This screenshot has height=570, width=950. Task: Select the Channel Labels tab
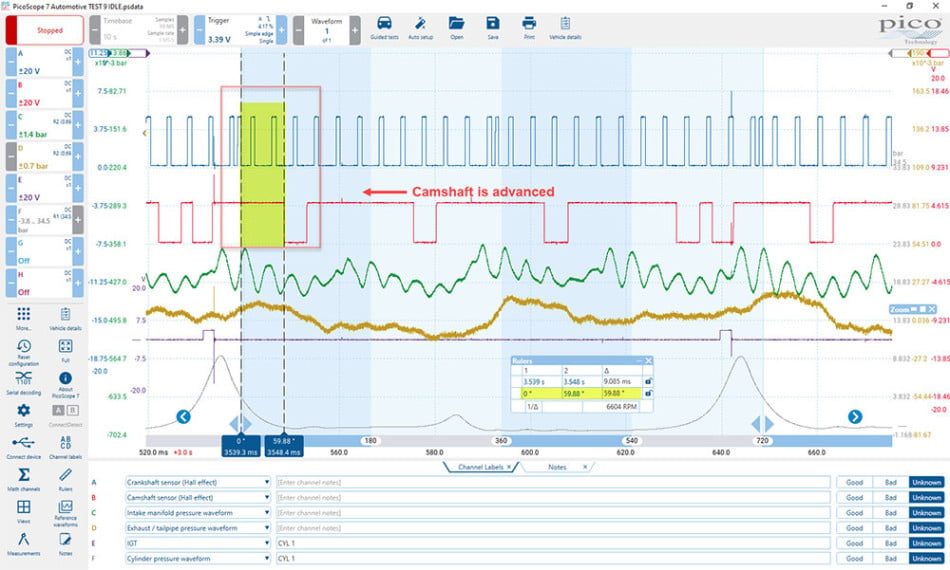(480, 467)
